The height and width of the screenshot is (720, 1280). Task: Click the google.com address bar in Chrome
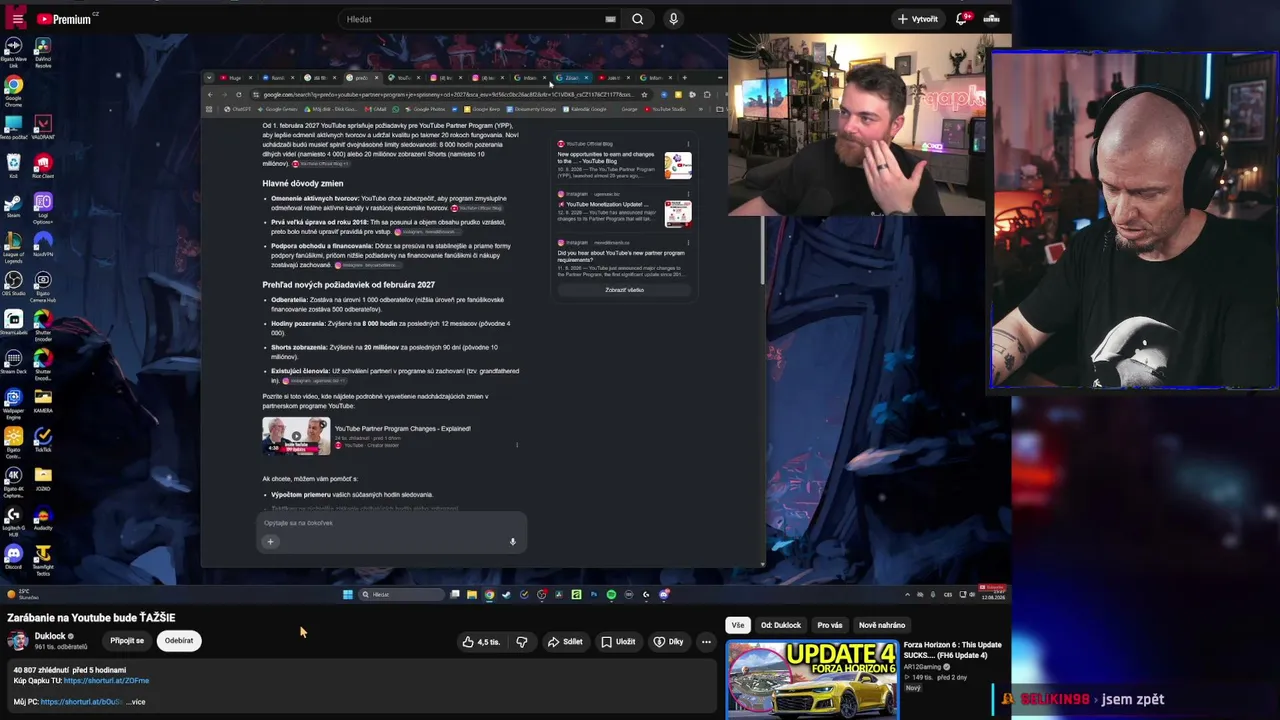(x=449, y=95)
